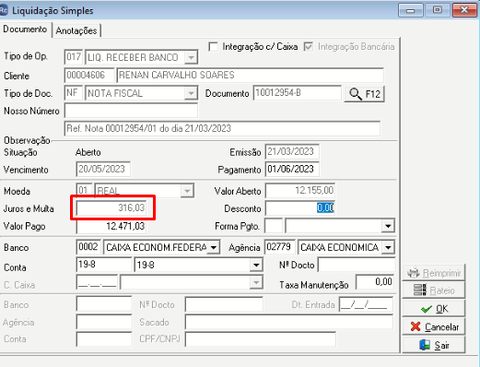
Task: Click the Nº Docto input field
Action: pos(356,265)
